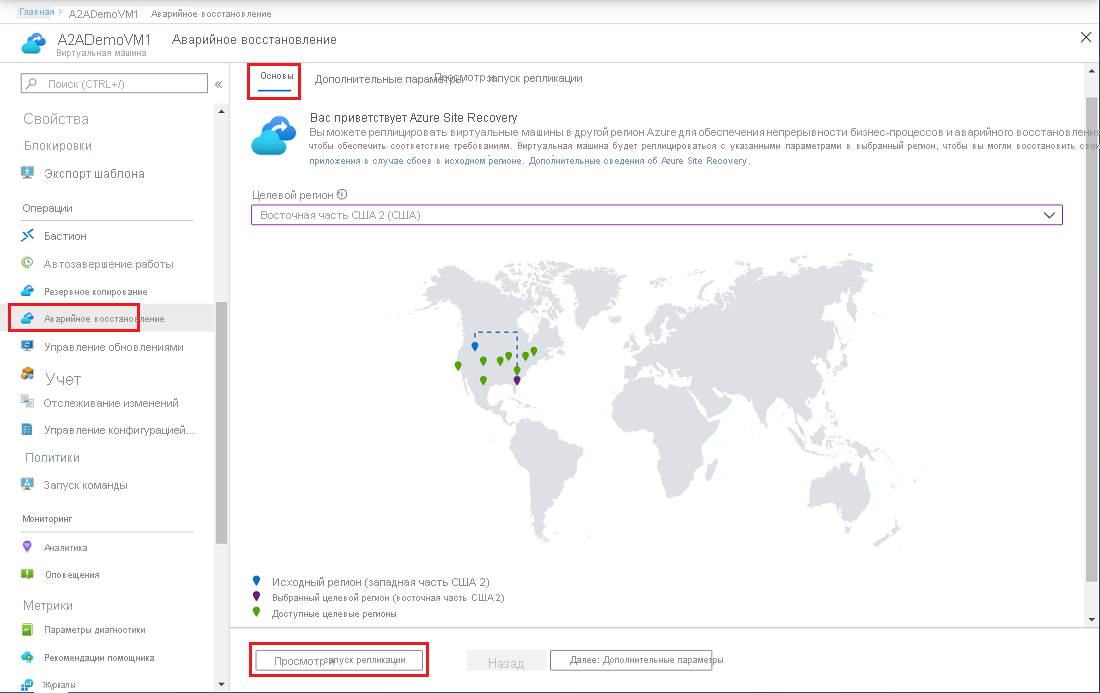
Task: Click the heading Вас приветствует Azure Site Recovery
Action: (x=413, y=117)
